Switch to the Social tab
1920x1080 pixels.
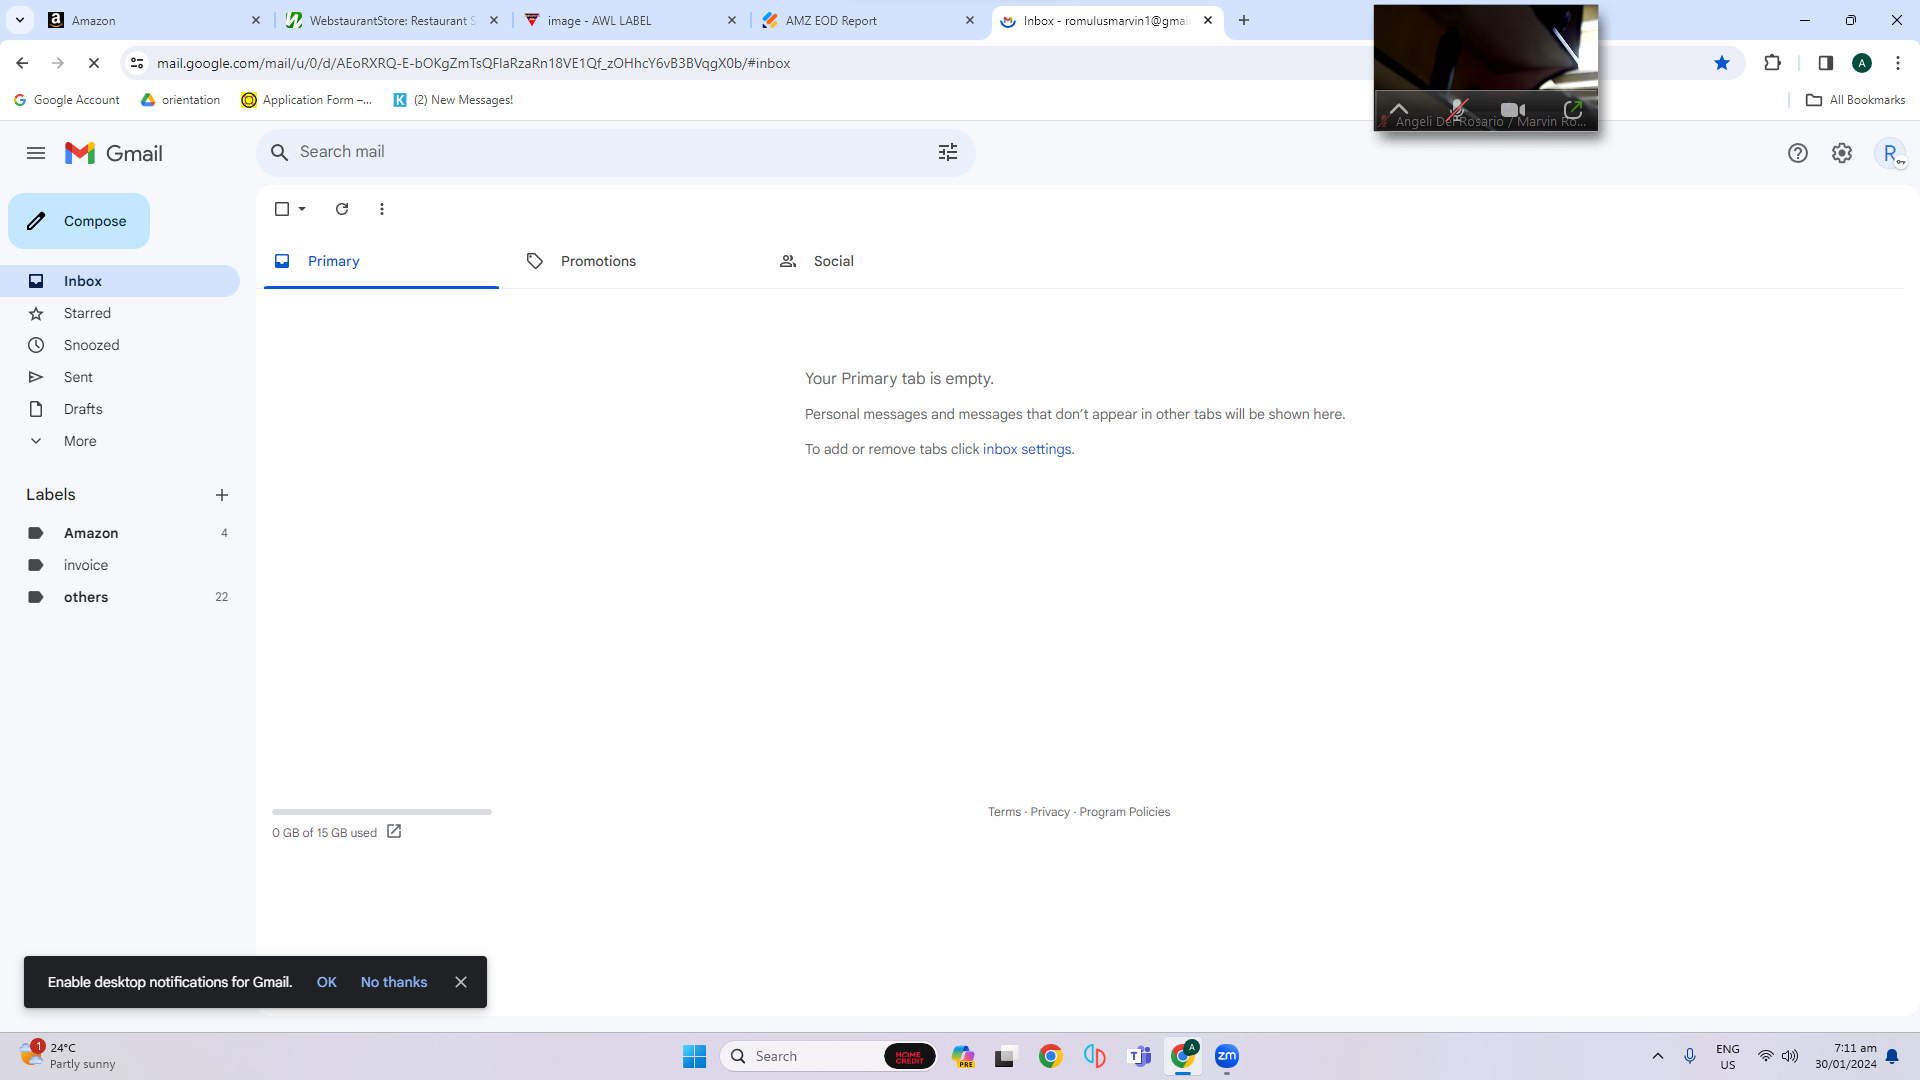pyautogui.click(x=886, y=261)
